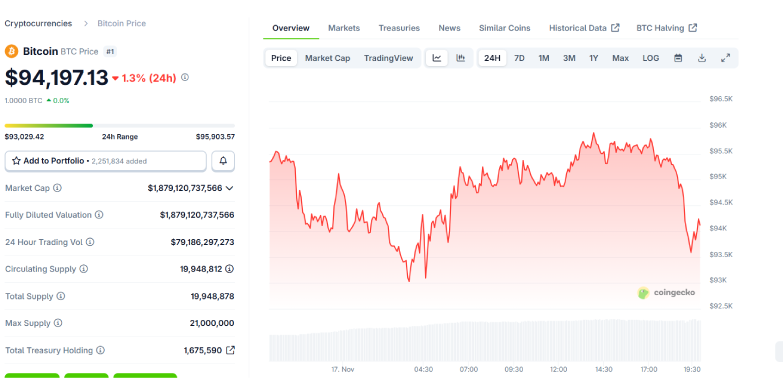
Task: Click the volume bars below the chart
Action: [x=485, y=341]
